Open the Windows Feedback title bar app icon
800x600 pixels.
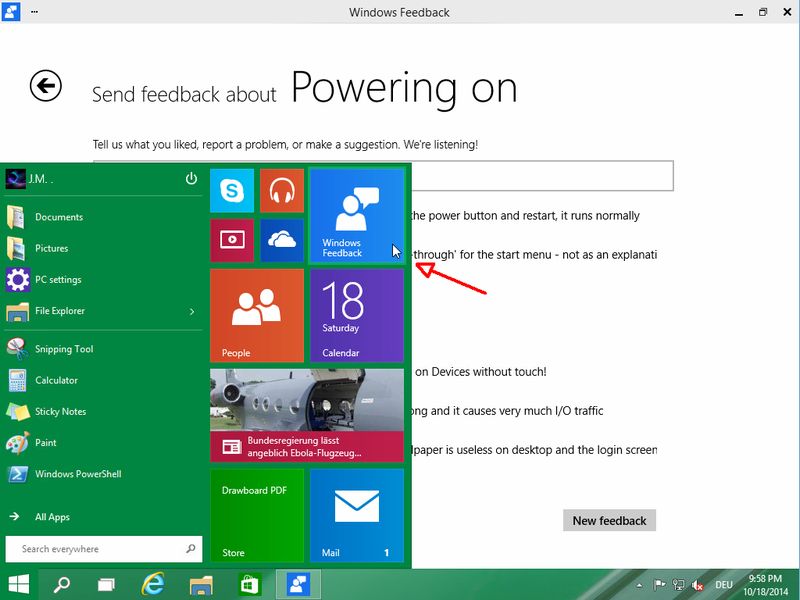tap(11, 11)
